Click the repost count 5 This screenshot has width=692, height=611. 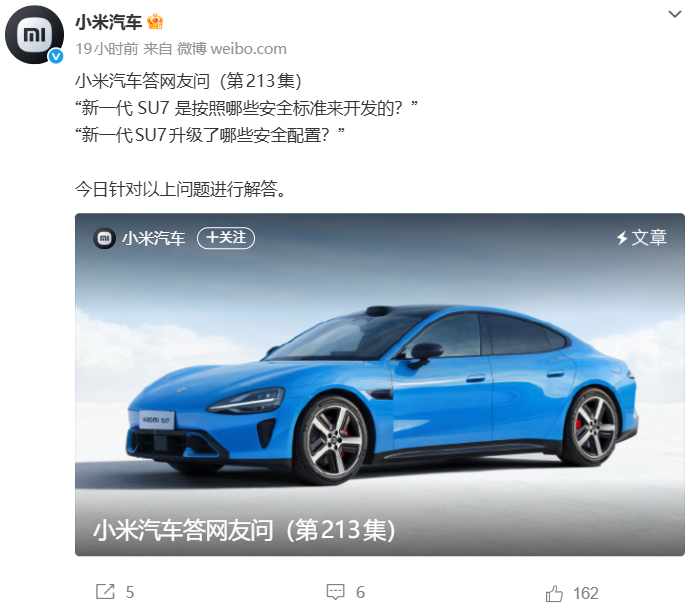pyautogui.click(x=130, y=592)
